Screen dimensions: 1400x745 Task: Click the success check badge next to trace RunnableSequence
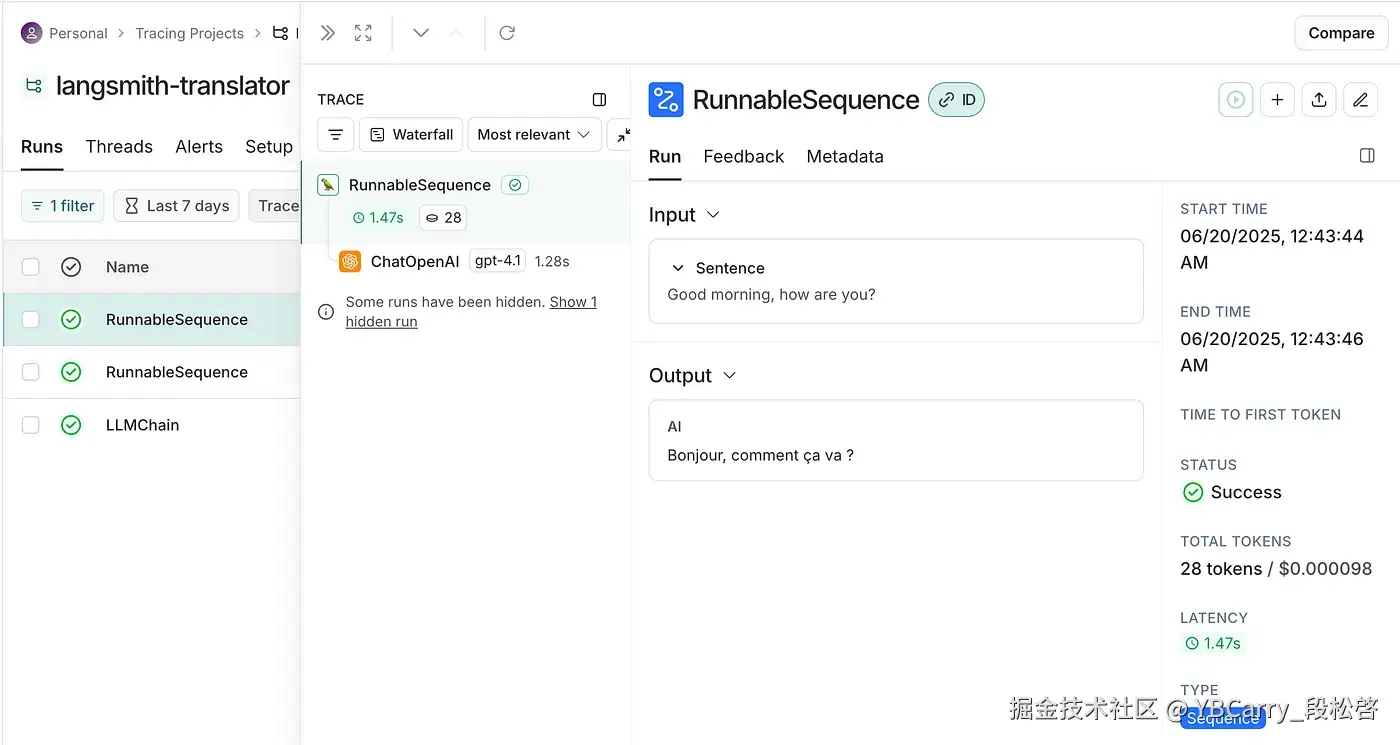[x=515, y=185]
